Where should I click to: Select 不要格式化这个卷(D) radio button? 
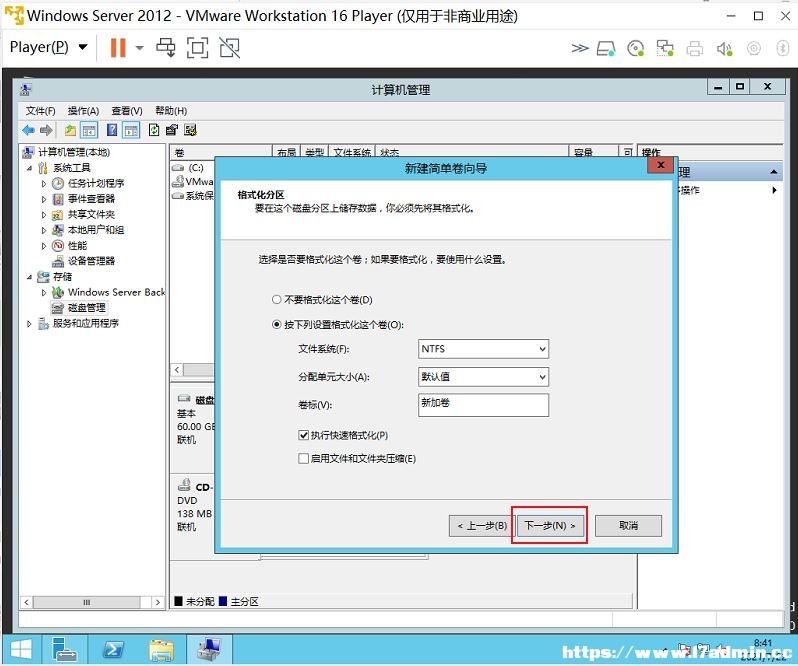(x=276, y=300)
